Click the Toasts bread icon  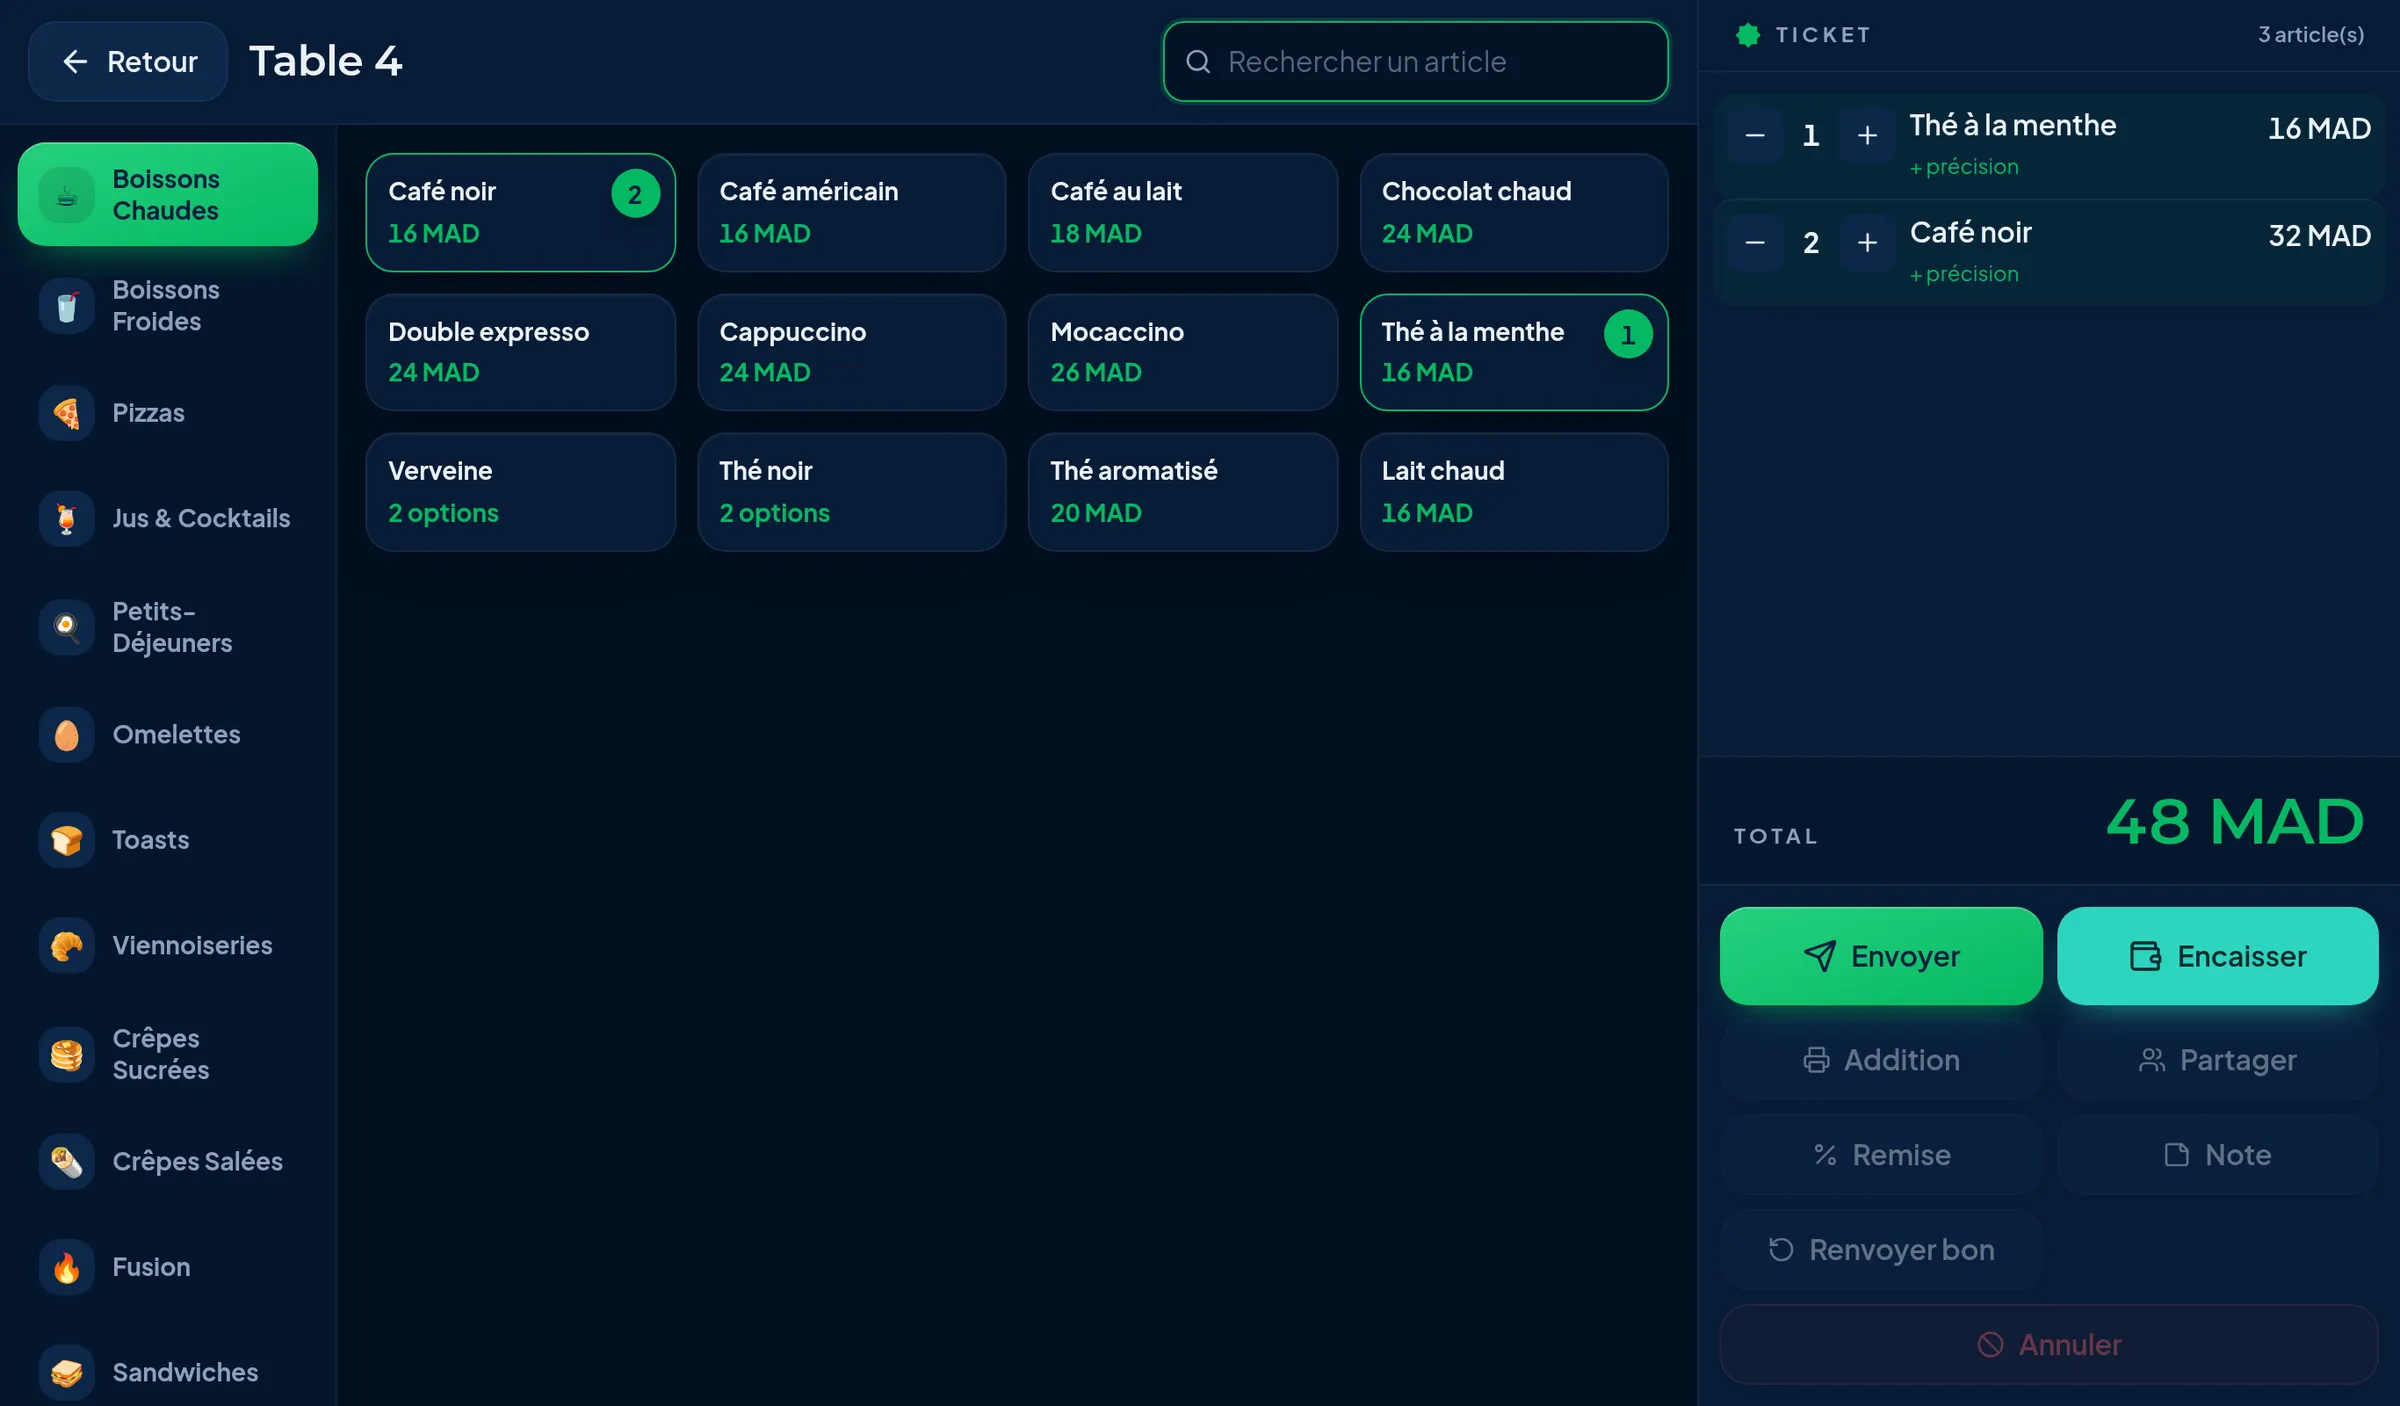67,840
